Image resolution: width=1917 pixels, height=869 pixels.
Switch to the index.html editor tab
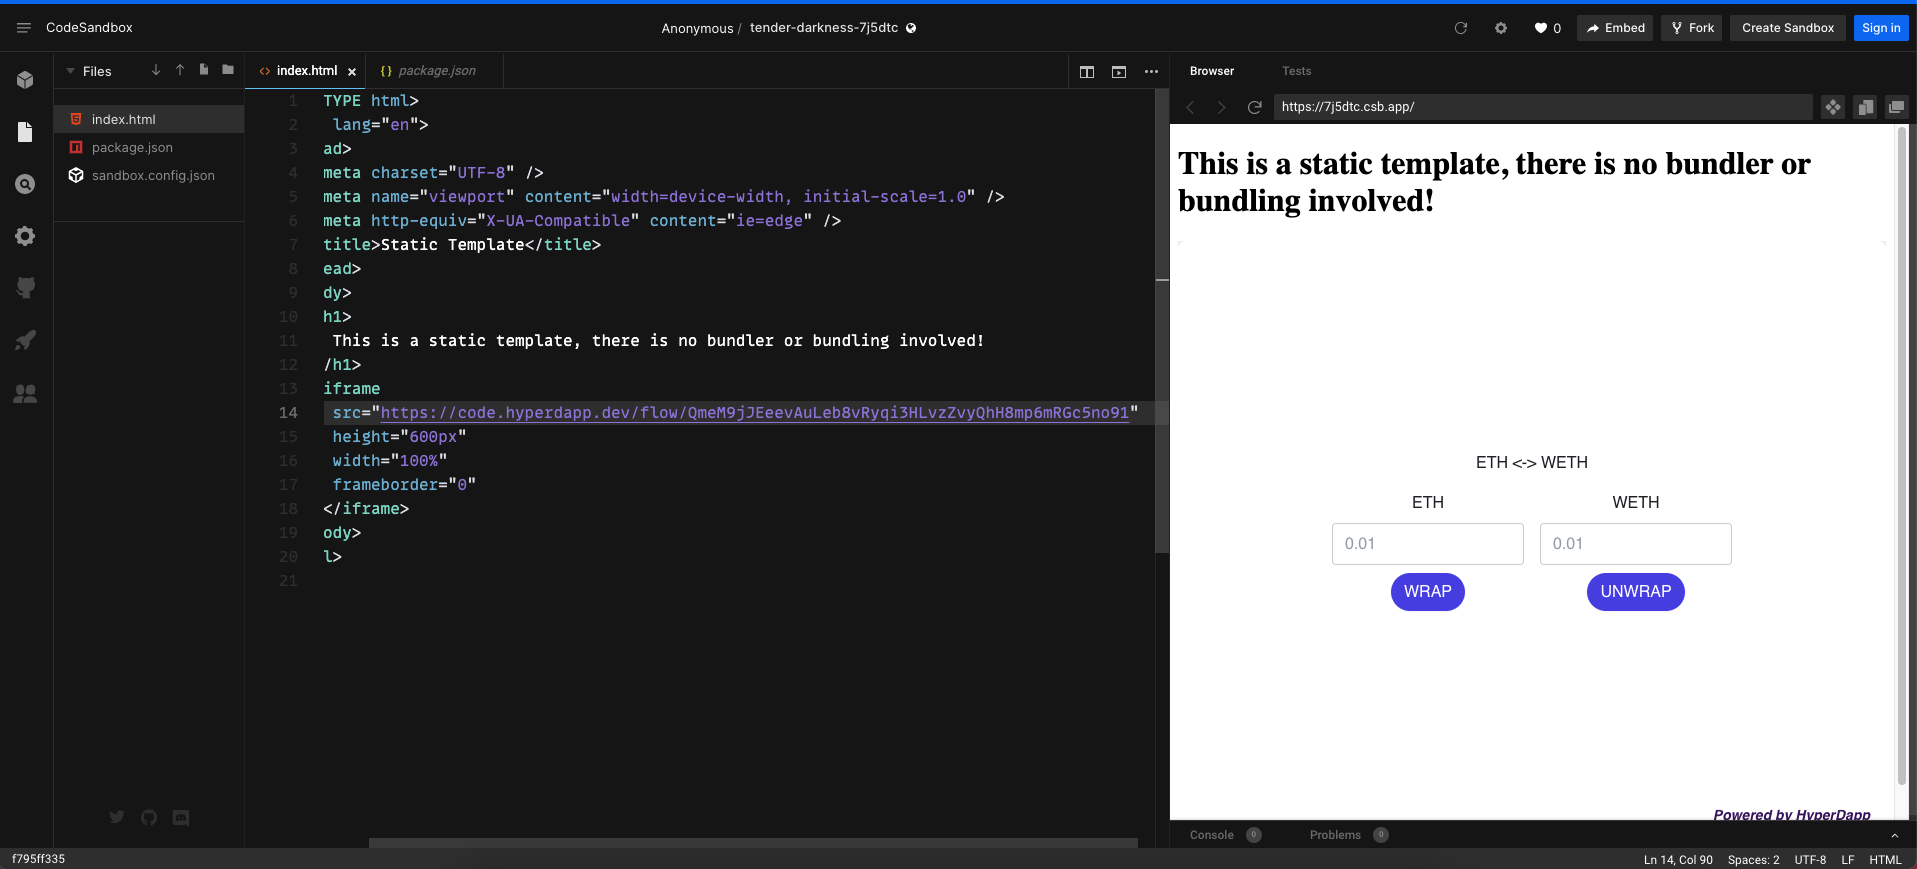coord(306,71)
